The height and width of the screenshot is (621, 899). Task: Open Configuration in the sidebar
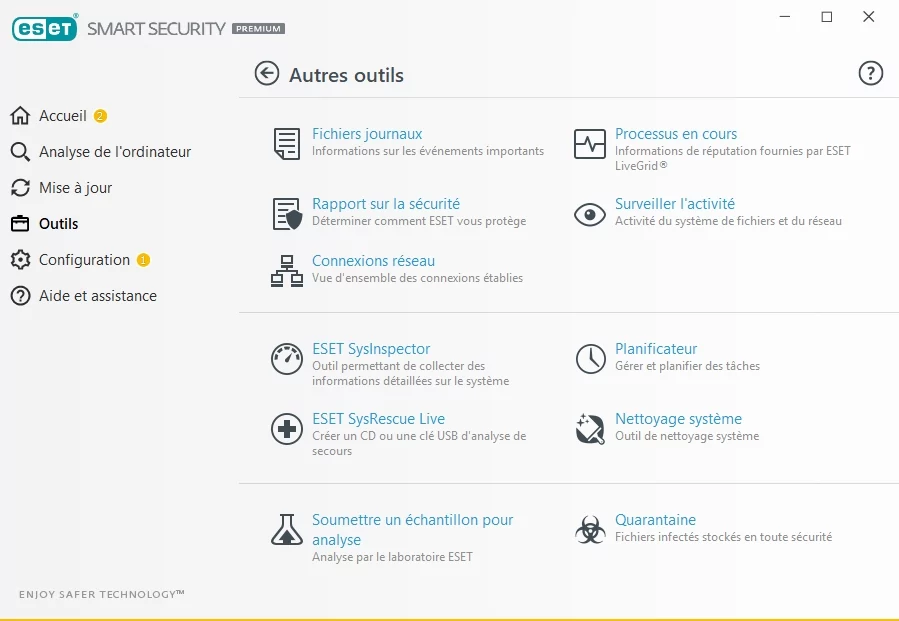coord(84,260)
